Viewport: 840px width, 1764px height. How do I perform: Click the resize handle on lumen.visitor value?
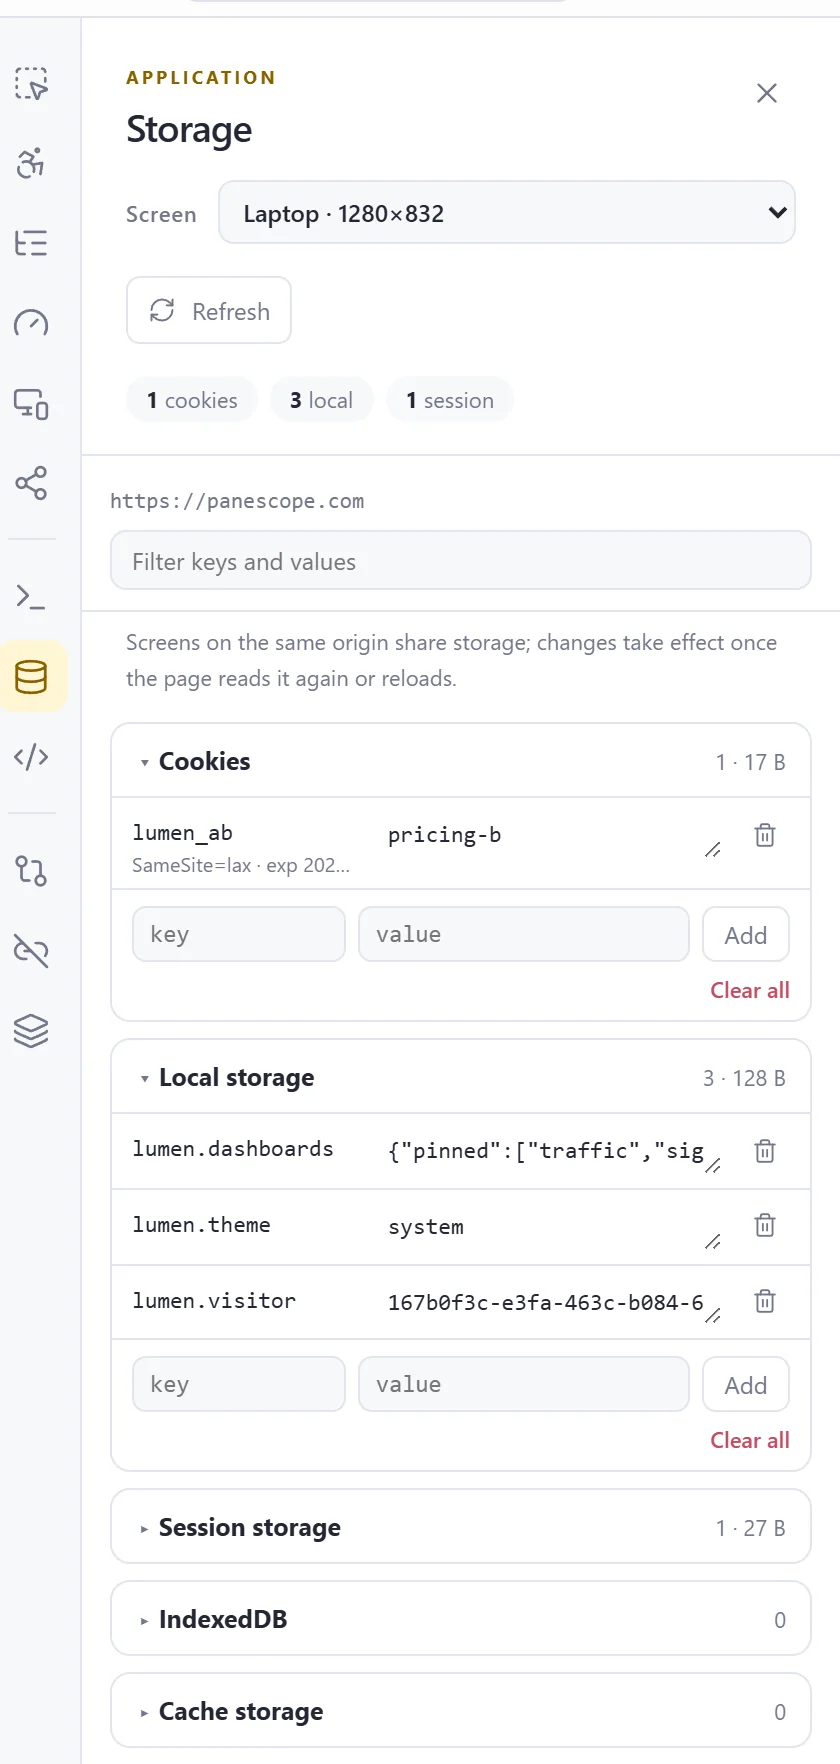click(x=713, y=1316)
